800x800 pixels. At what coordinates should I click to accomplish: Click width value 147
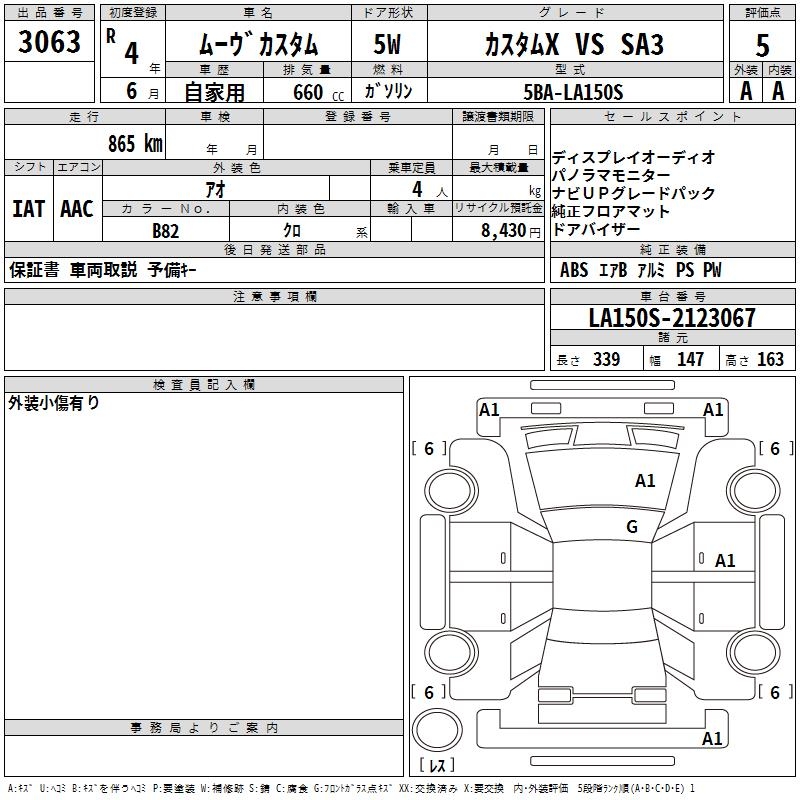pos(690,359)
